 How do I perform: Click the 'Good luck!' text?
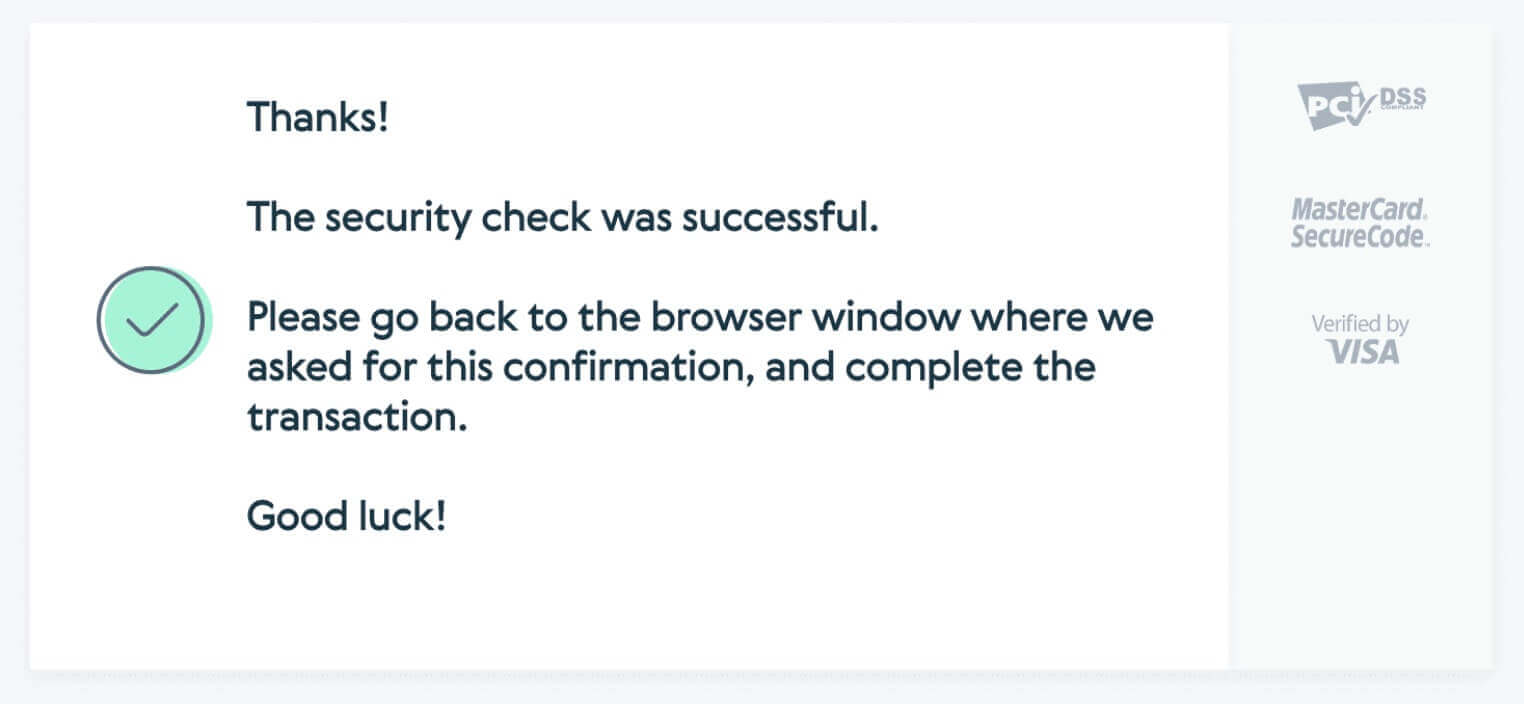click(x=346, y=517)
